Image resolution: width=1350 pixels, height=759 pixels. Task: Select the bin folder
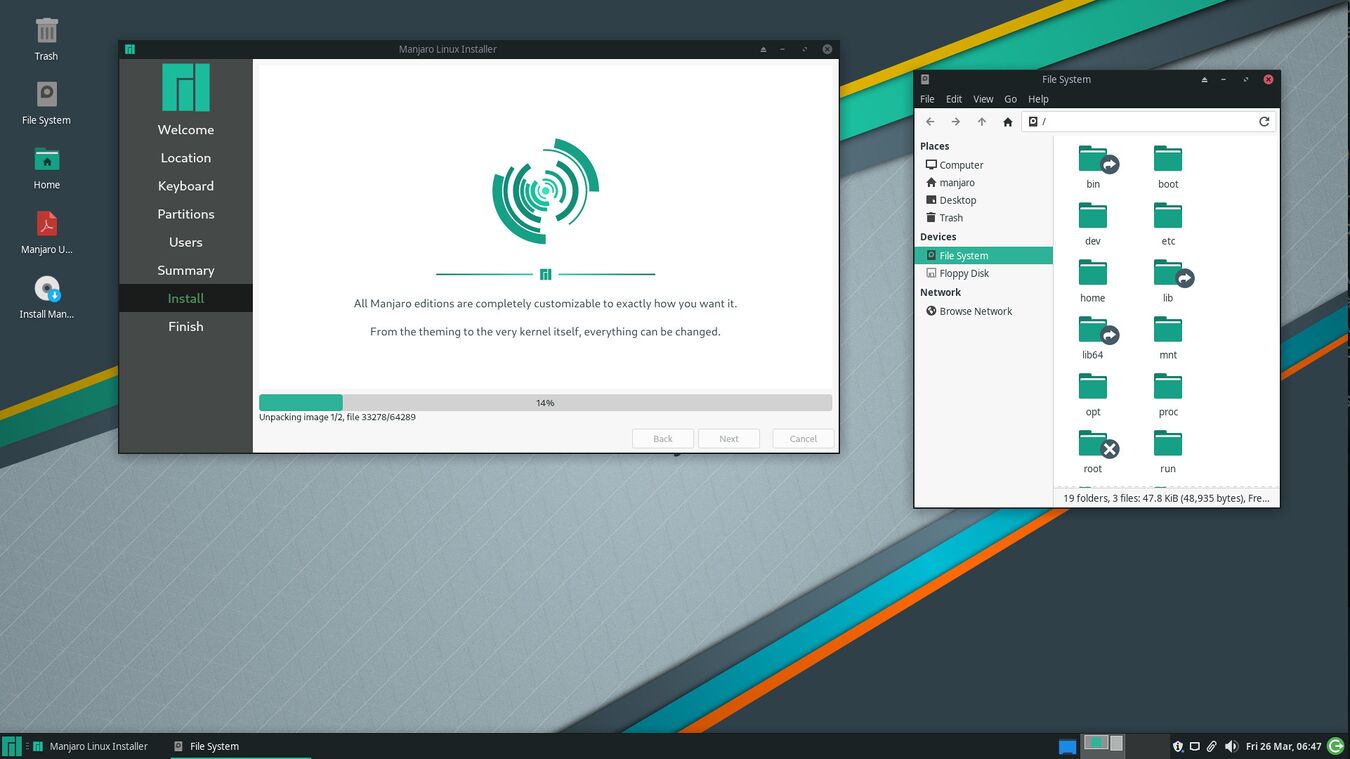point(1094,167)
